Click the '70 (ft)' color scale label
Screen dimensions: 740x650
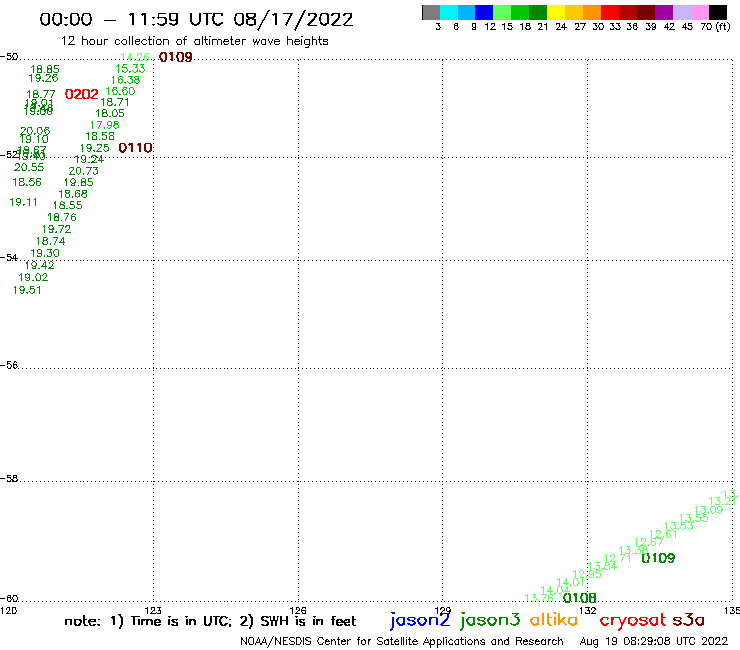click(x=715, y=27)
